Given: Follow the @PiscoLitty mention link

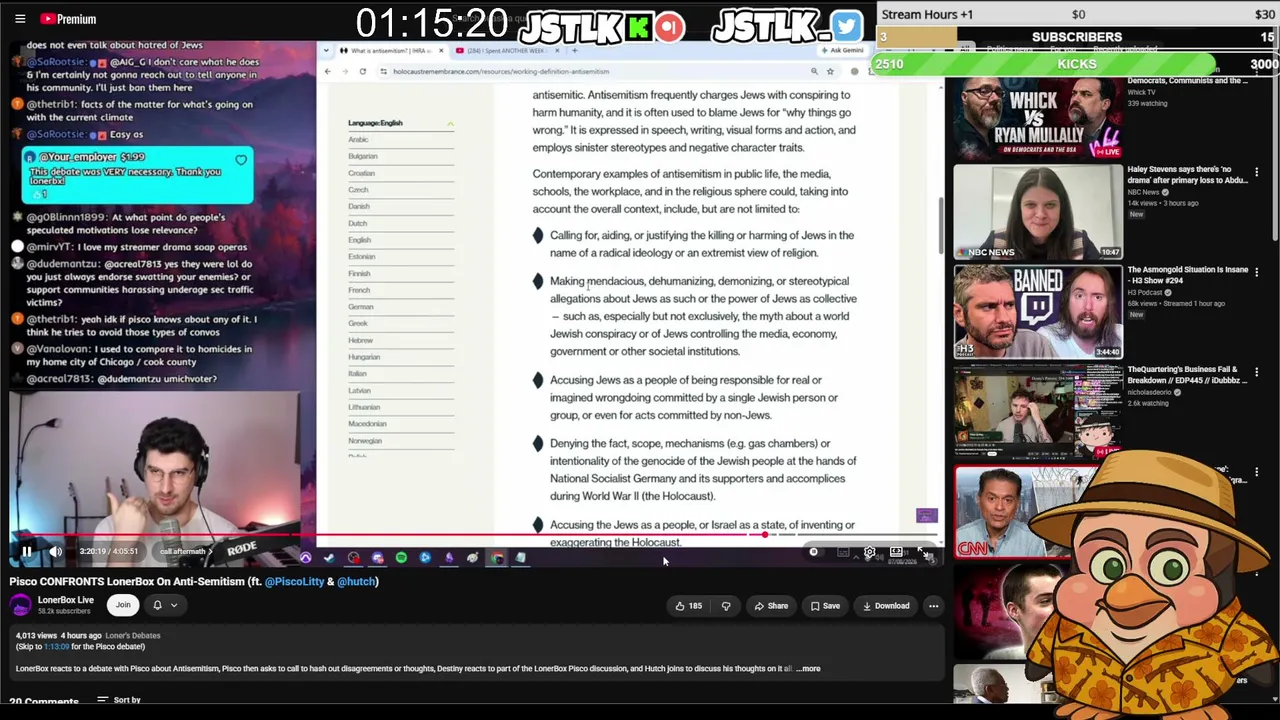Looking at the screenshot, I should (295, 581).
